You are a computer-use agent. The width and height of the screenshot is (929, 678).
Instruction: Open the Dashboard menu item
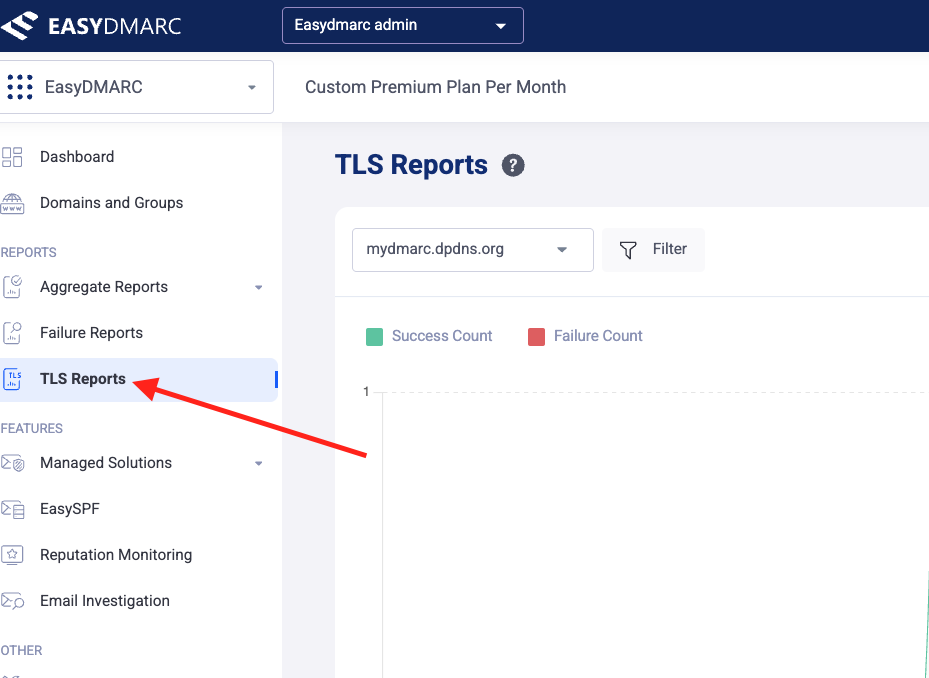(77, 157)
